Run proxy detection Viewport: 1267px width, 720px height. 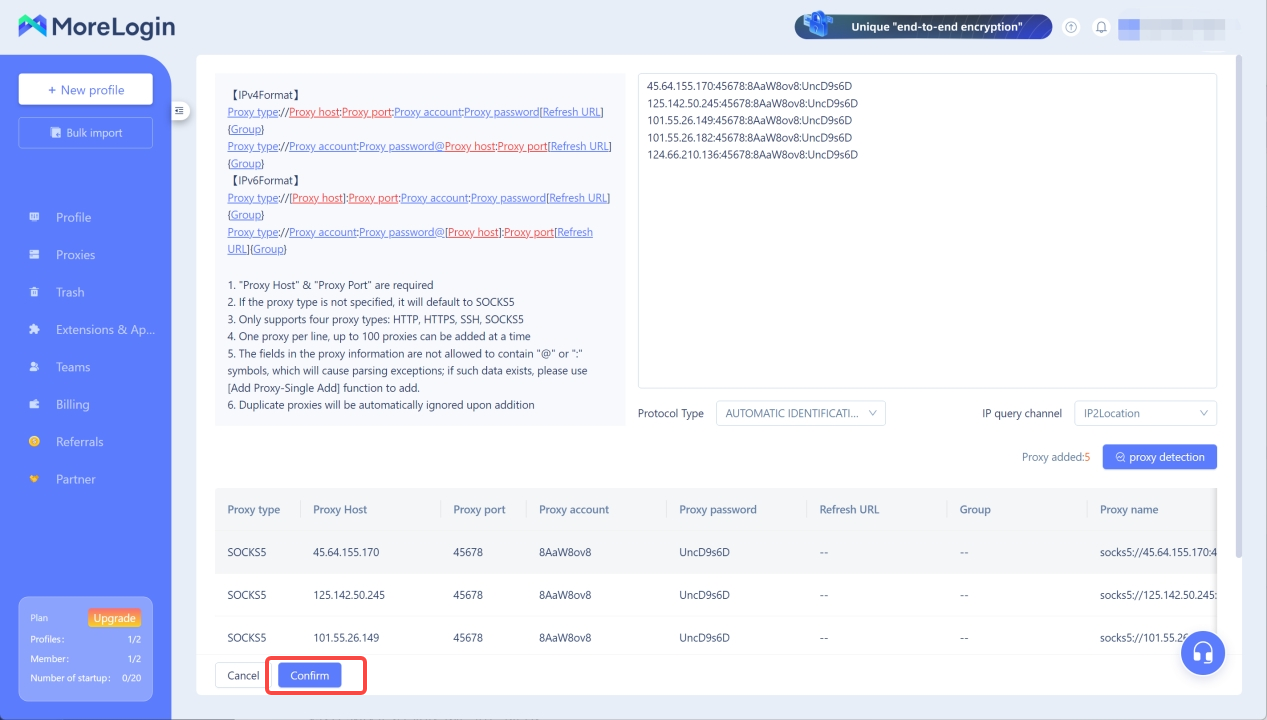tap(1159, 457)
